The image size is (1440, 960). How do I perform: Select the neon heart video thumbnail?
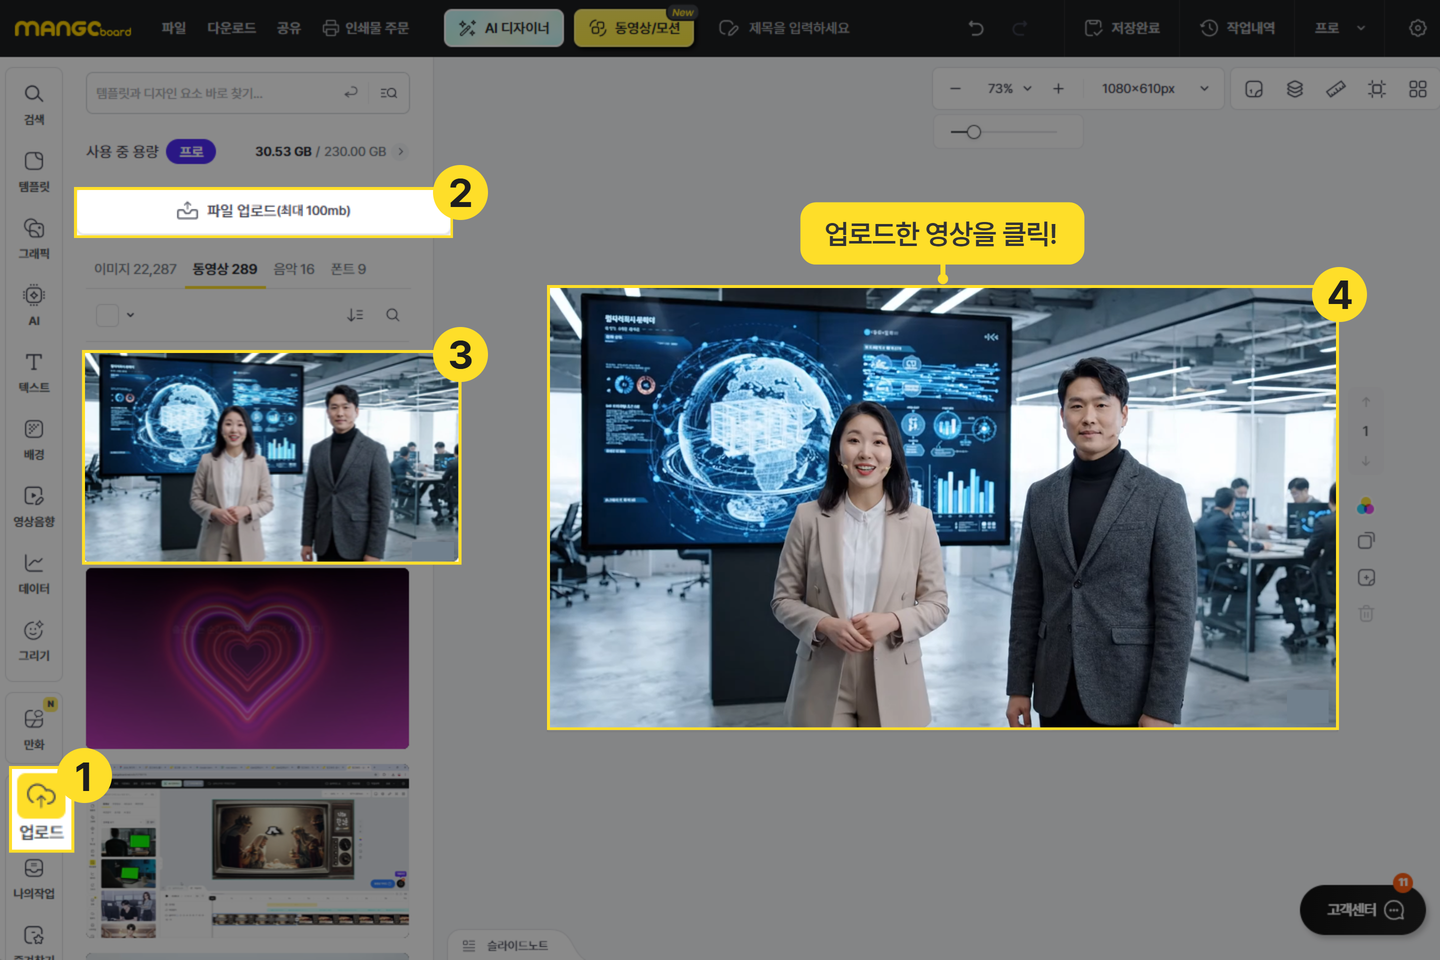point(247,658)
